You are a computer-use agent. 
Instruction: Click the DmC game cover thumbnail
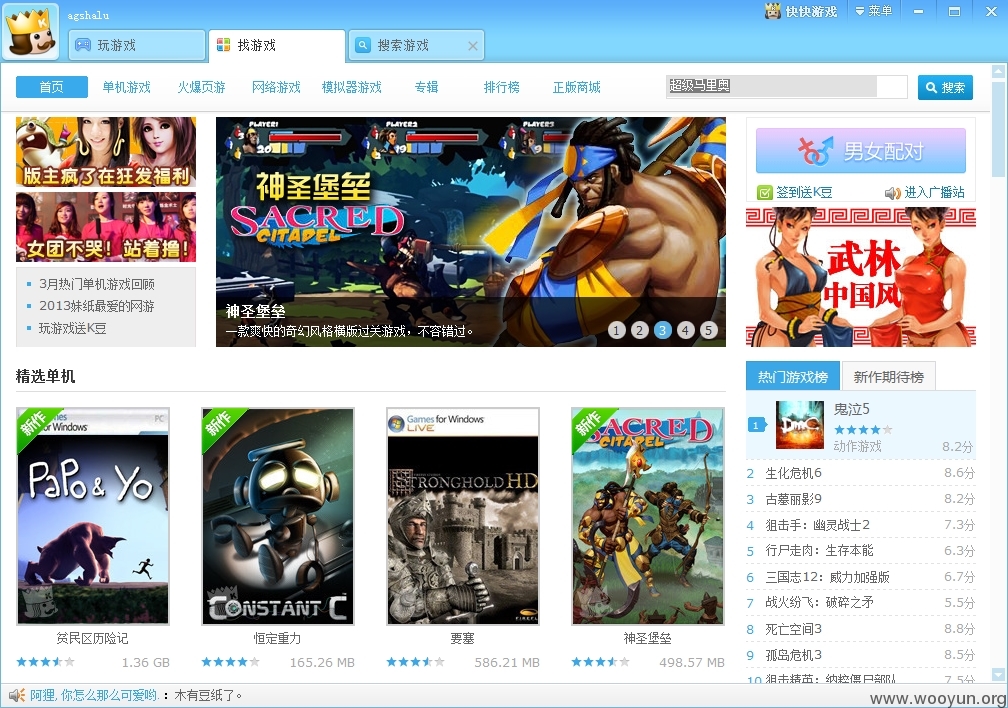800,425
